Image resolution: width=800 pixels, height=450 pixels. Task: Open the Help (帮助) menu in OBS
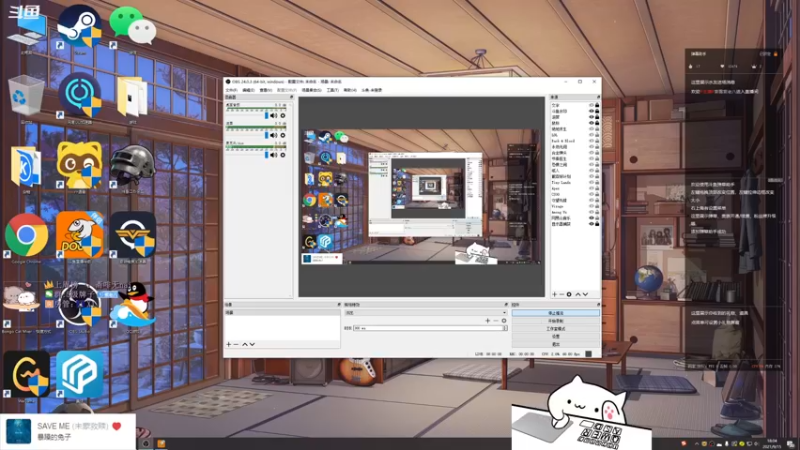pyautogui.click(x=349, y=90)
